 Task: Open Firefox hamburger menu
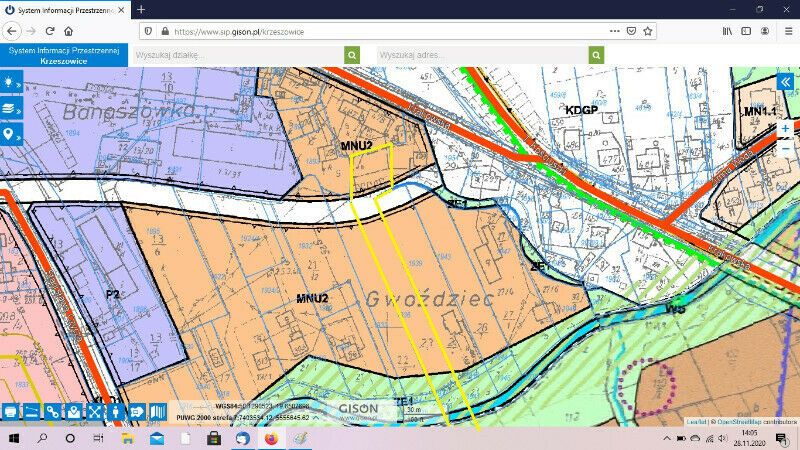[788, 31]
